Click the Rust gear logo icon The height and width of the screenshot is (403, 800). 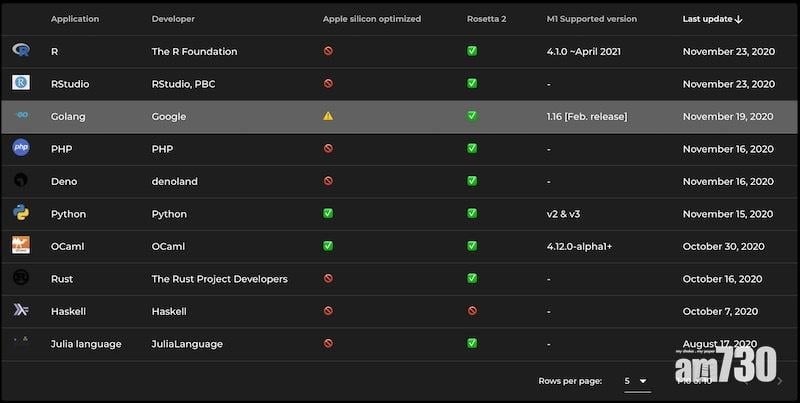[x=21, y=278]
